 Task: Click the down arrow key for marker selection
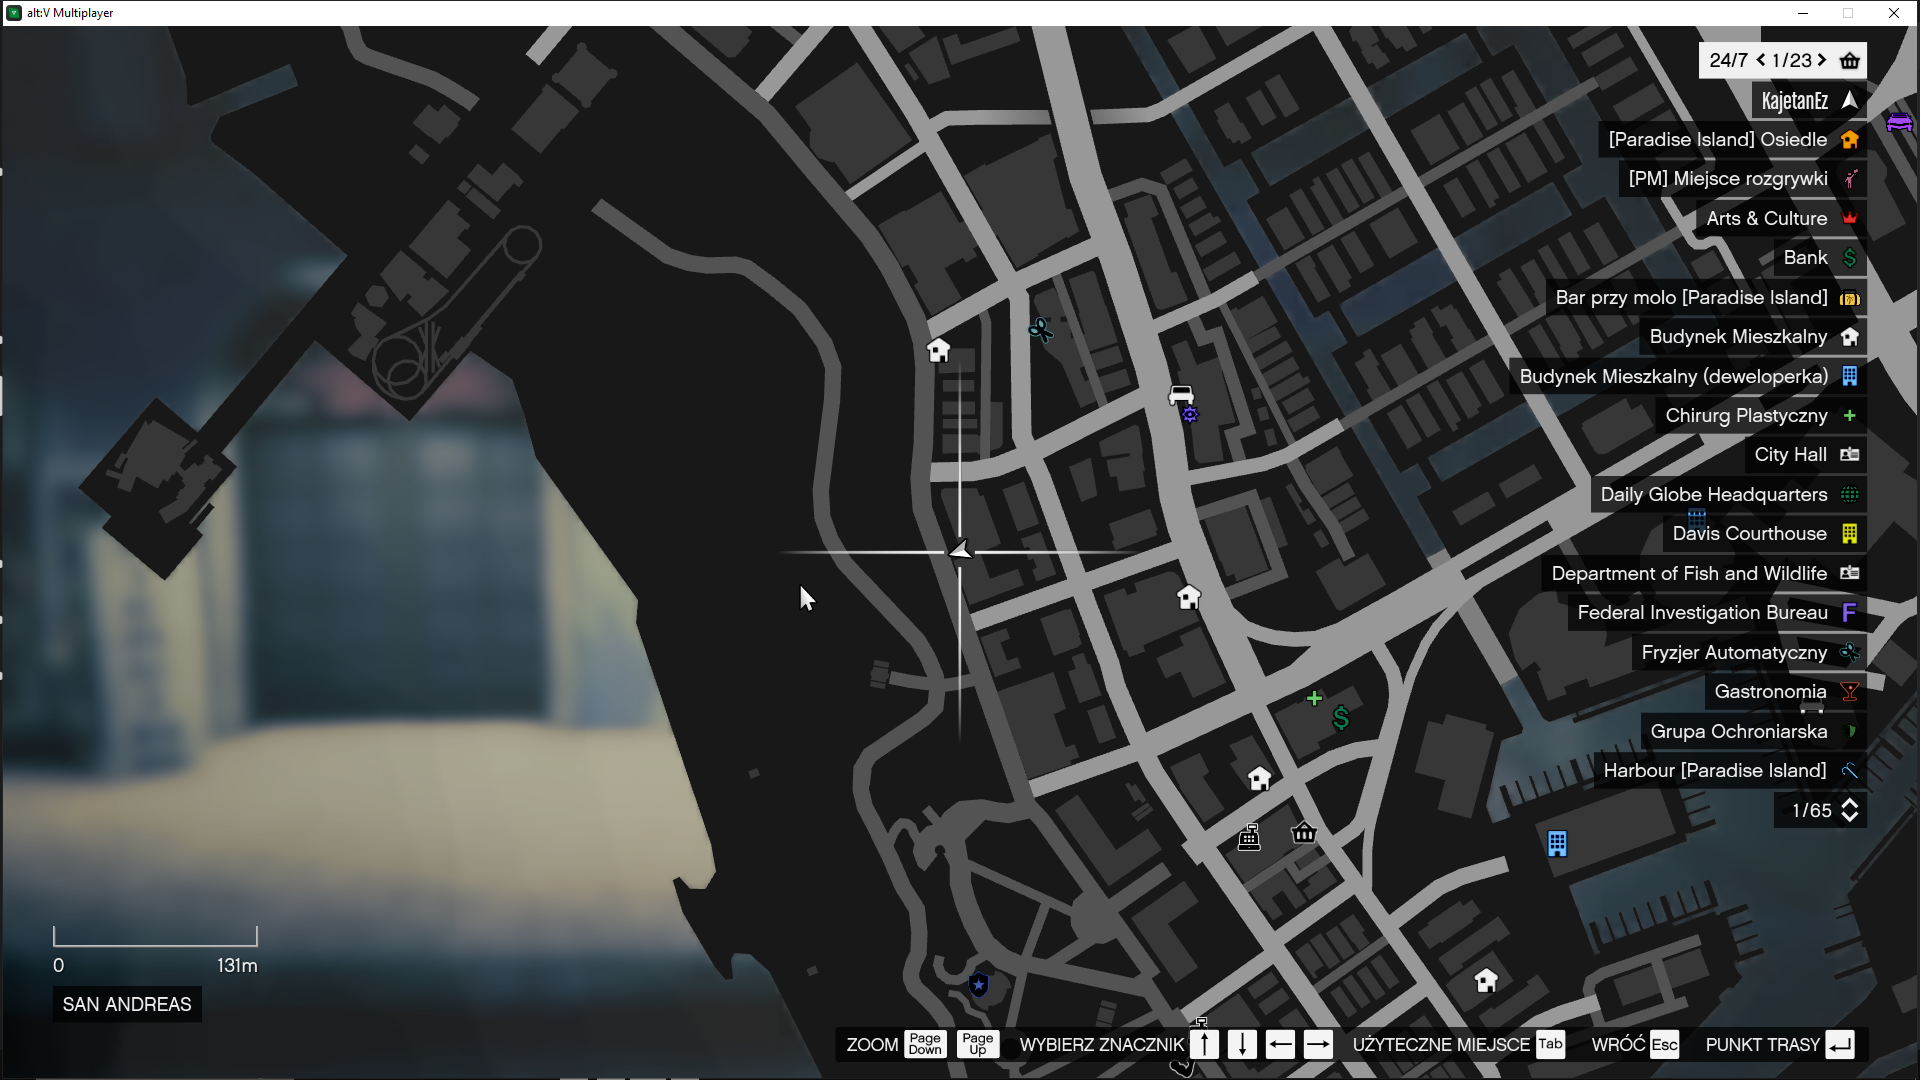[1242, 1044]
